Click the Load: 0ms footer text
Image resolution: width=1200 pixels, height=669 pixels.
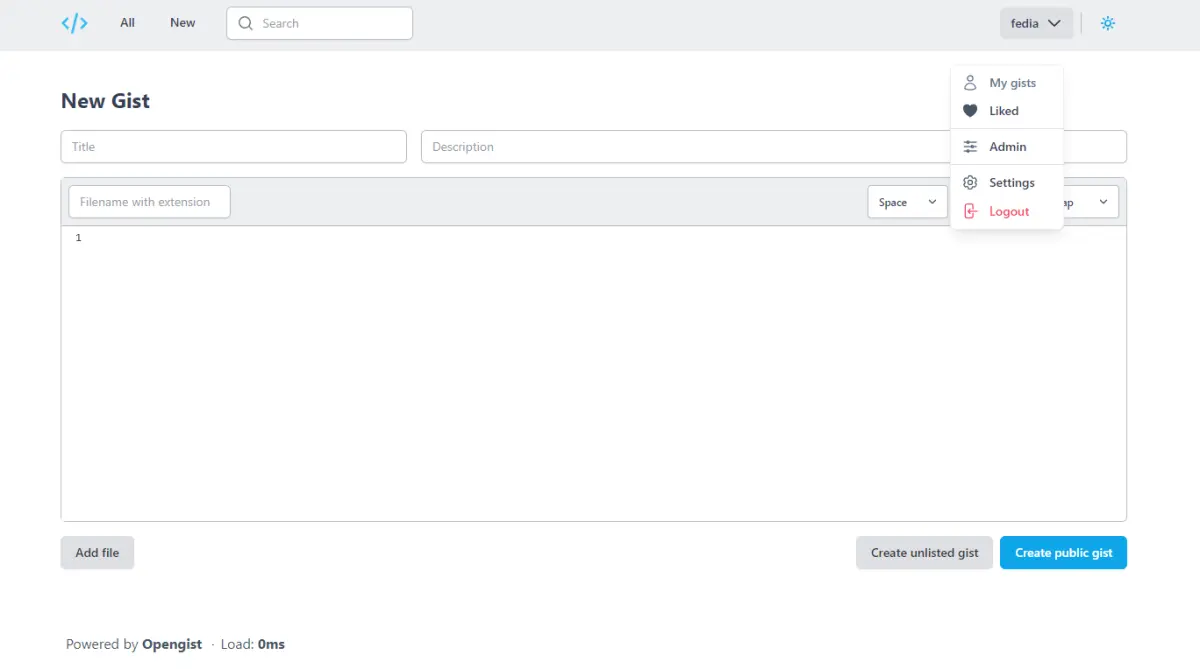click(253, 645)
